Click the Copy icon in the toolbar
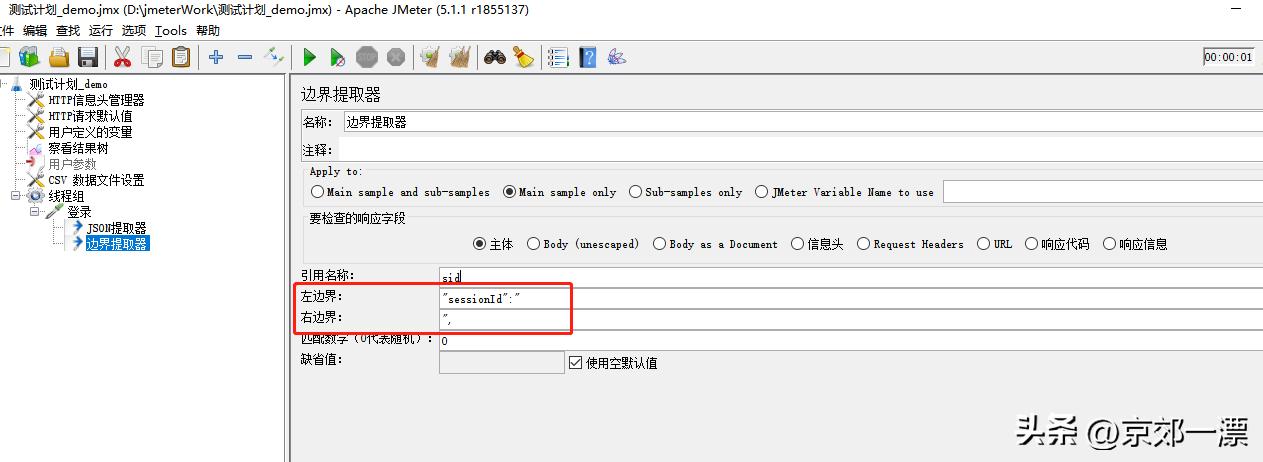1263x462 pixels. tap(152, 57)
